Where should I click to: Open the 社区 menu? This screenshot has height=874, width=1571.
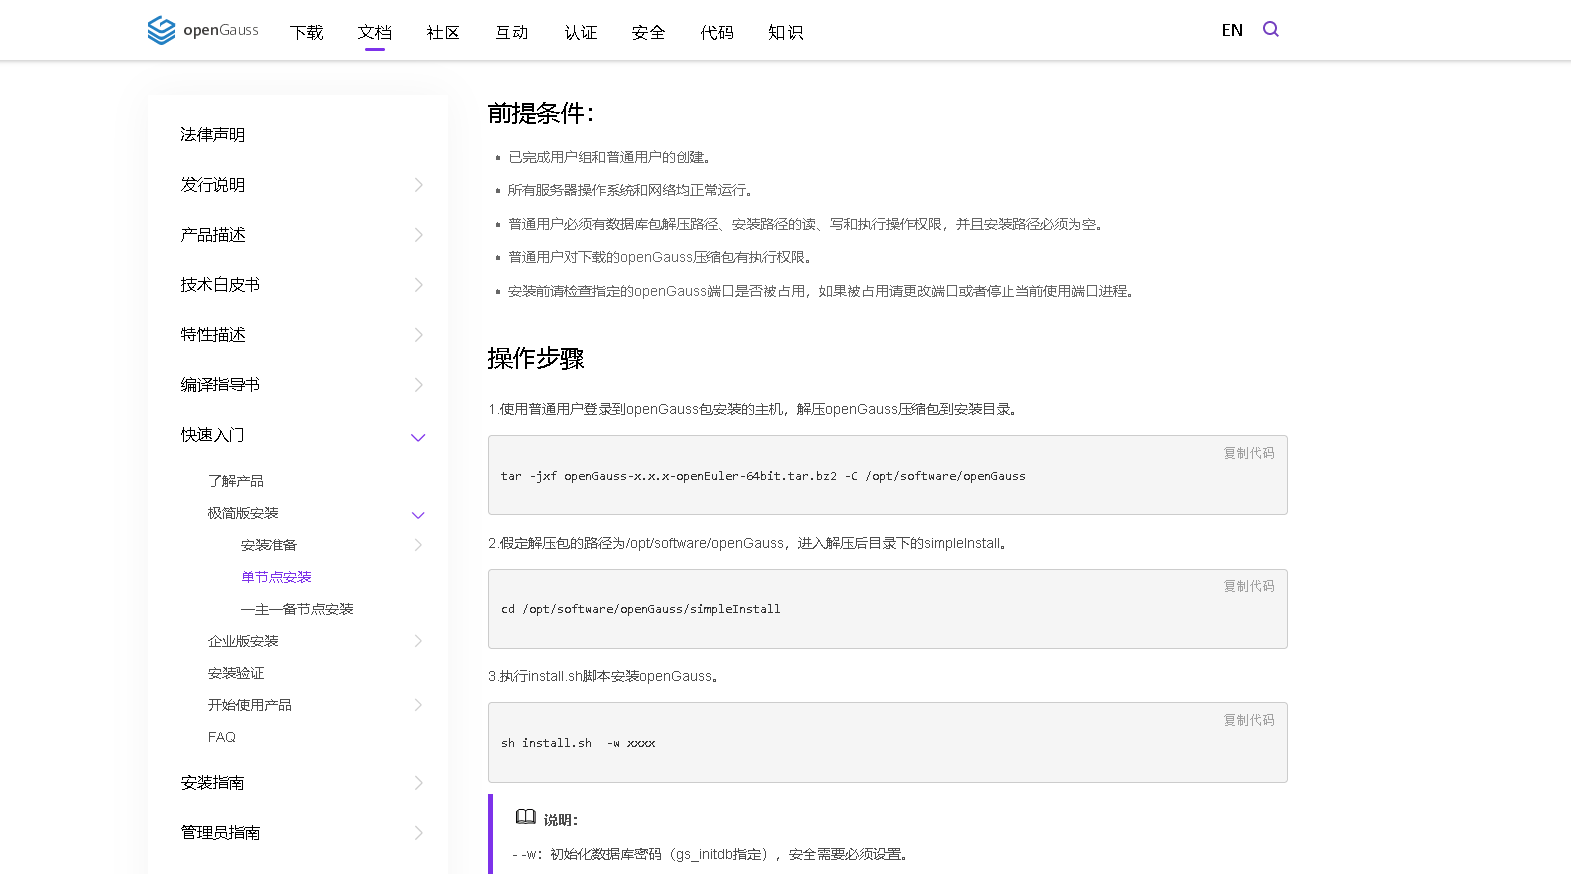click(443, 32)
